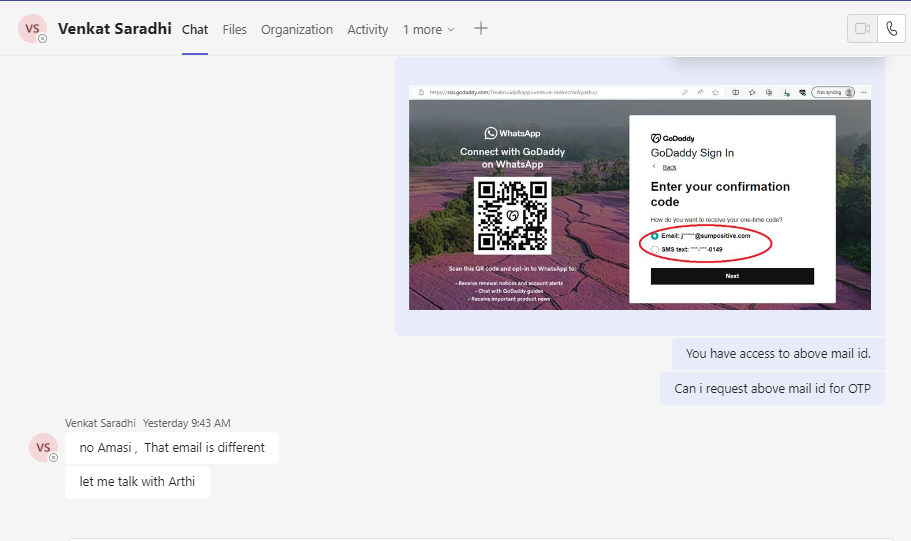This screenshot has height=541, width=911.
Task: Open the Organization tab
Action: point(297,29)
